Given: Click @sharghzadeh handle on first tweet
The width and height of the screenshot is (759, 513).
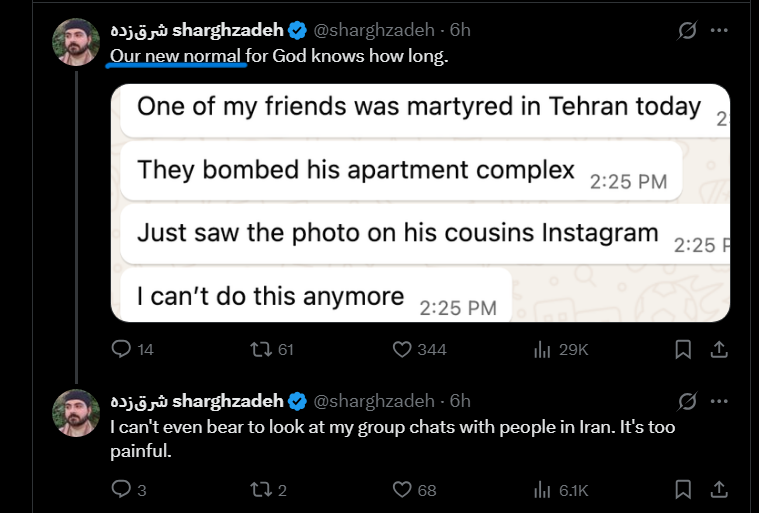Looking at the screenshot, I should click(374, 30).
